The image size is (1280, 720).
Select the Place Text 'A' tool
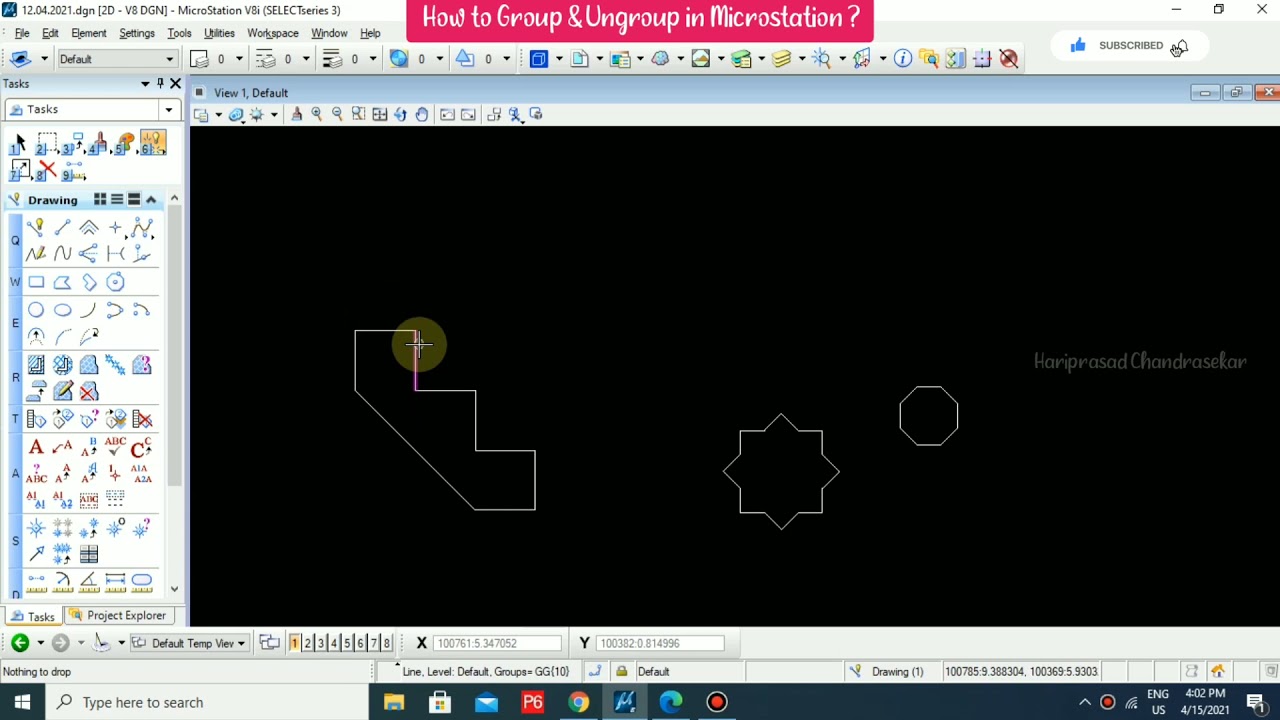tap(36, 447)
